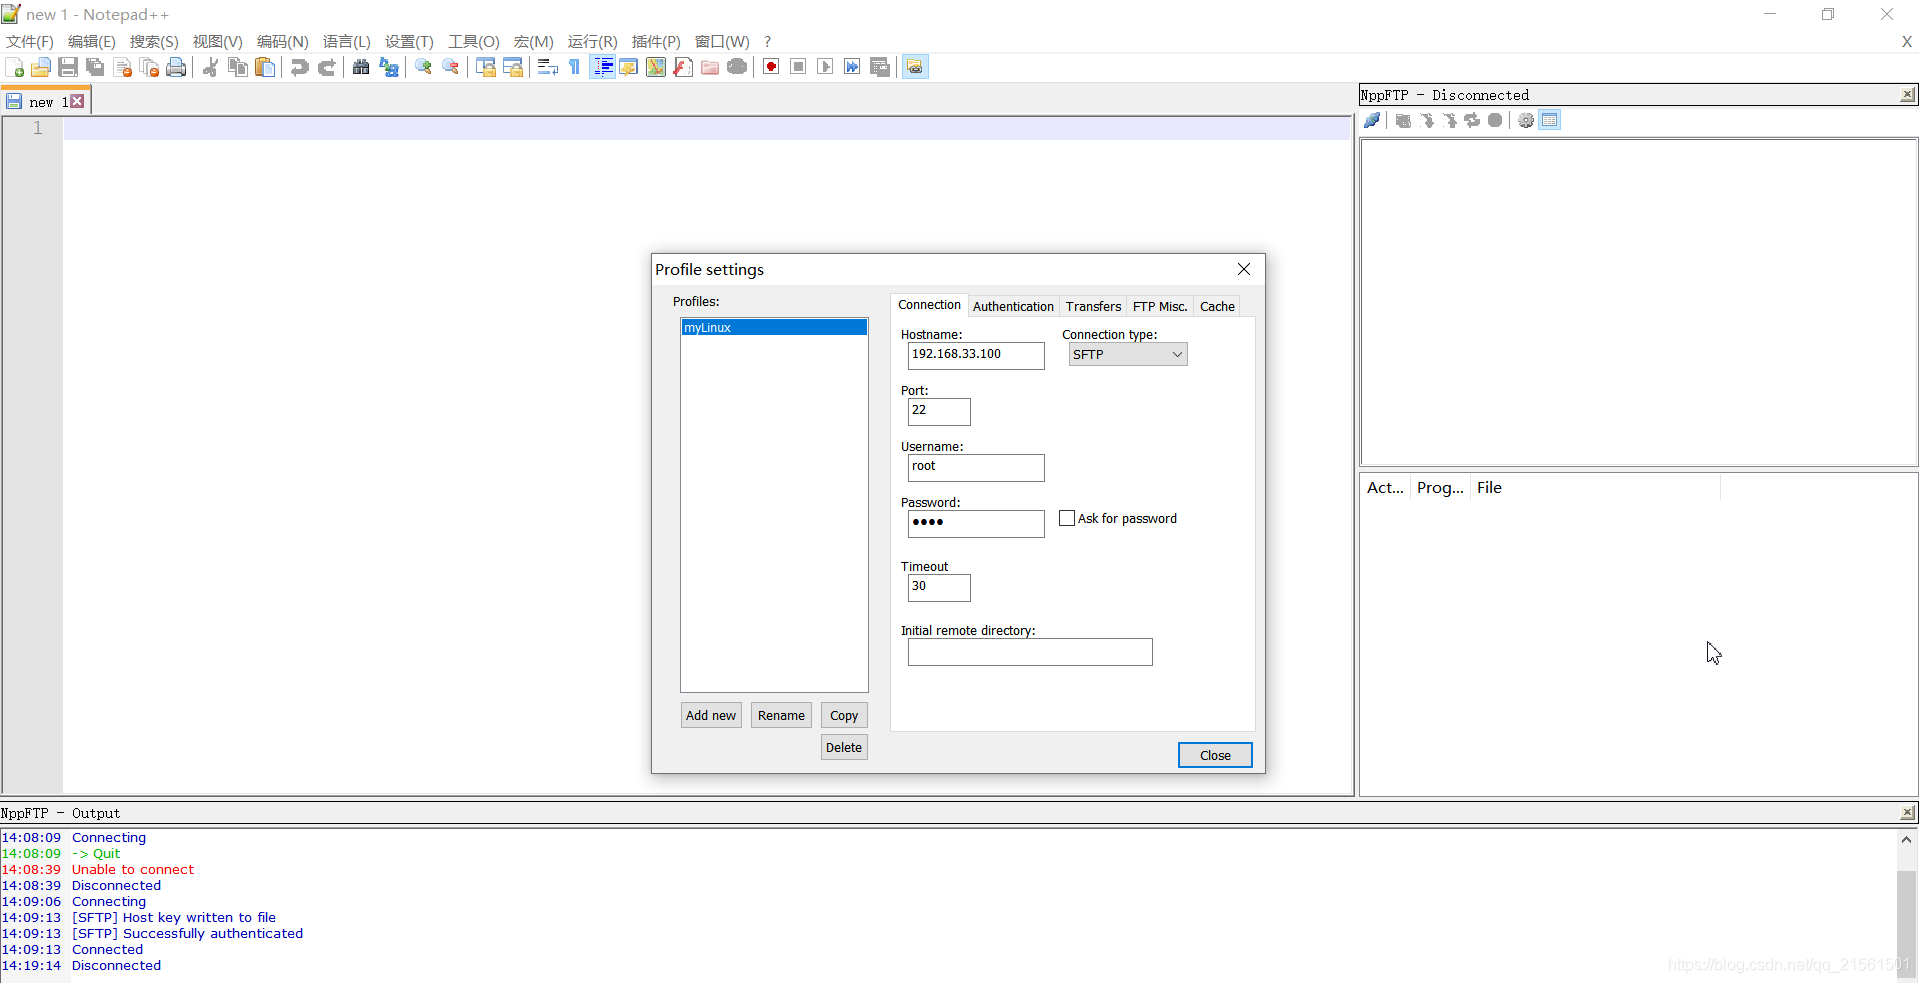Click the output panel scrollbar up arrow
1919x983 pixels.
(x=1906, y=840)
